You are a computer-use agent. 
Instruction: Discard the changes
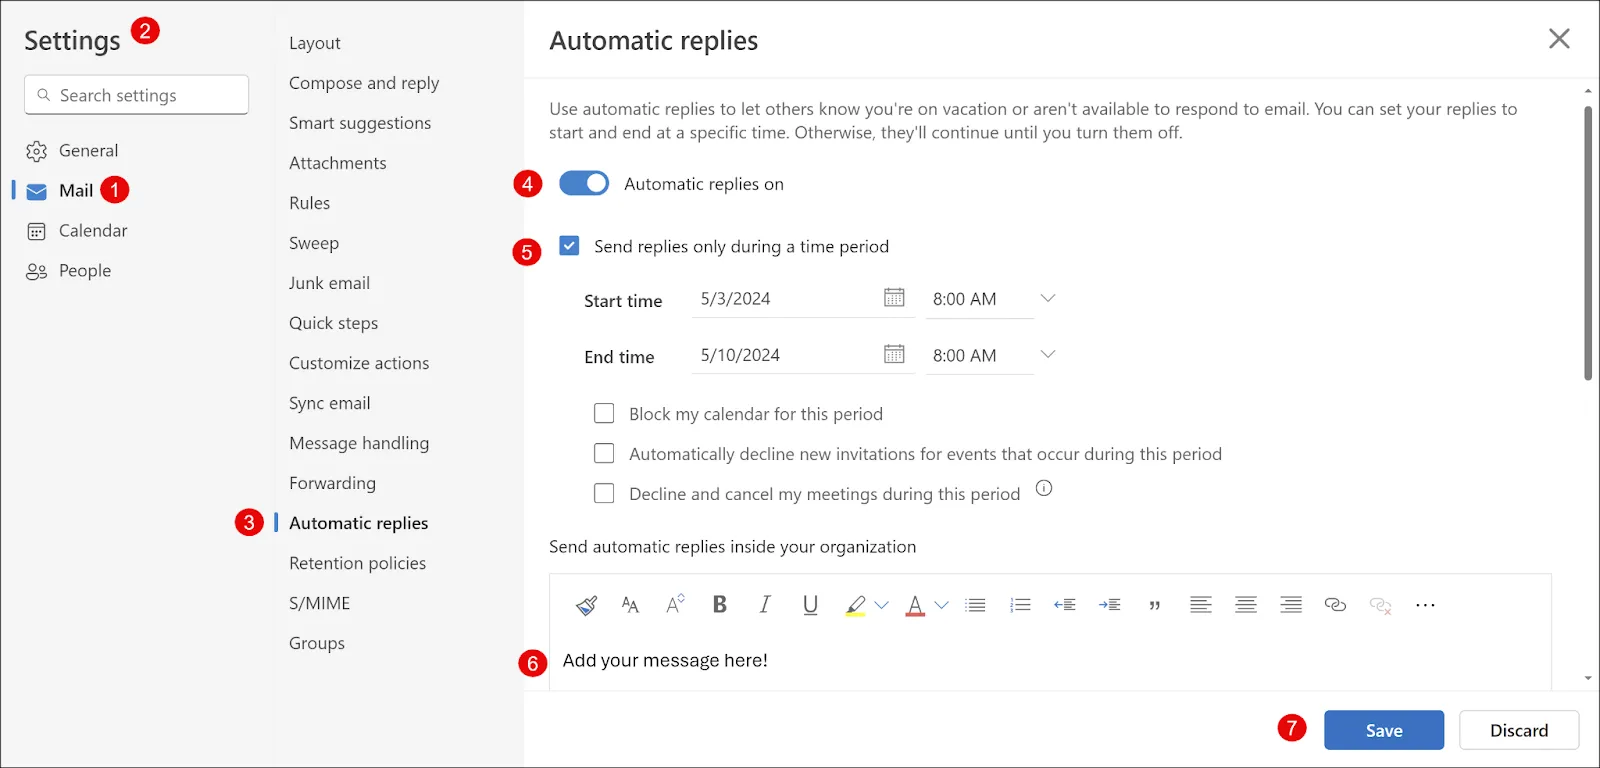coord(1519,730)
